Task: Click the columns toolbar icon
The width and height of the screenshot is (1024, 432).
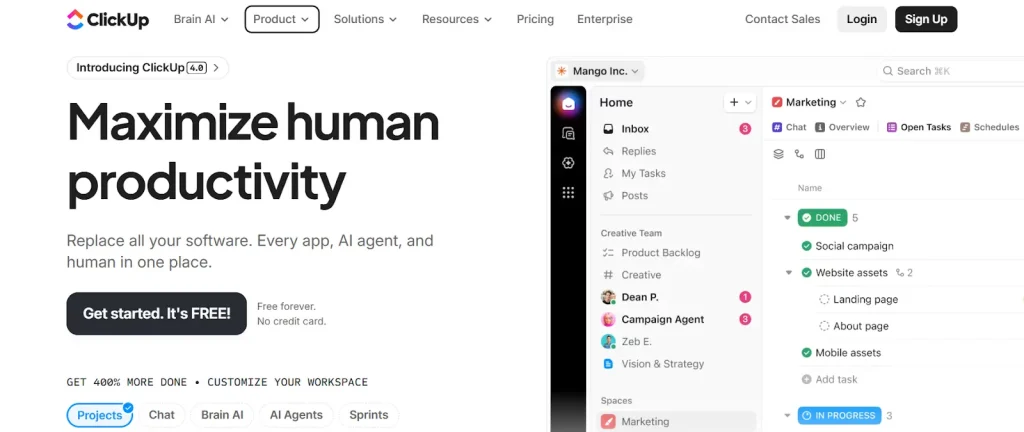Action: (820, 154)
